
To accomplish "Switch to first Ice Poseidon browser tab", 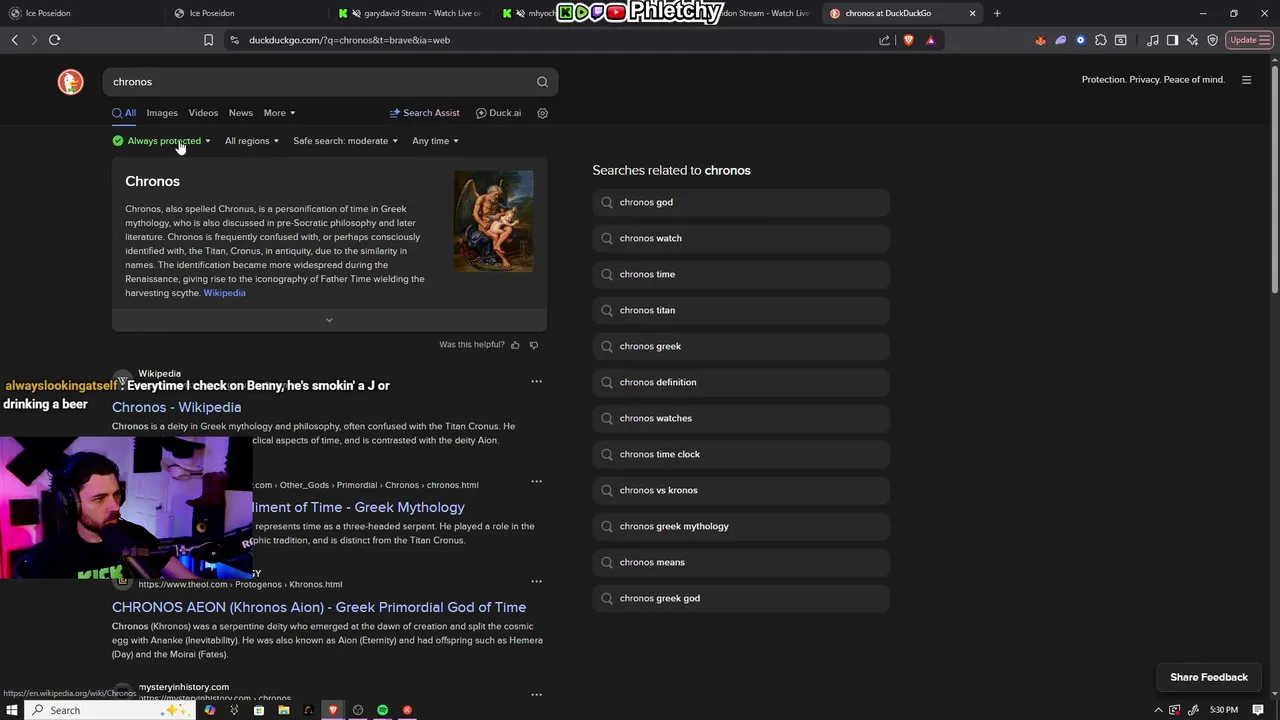I will pyautogui.click(x=80, y=13).
